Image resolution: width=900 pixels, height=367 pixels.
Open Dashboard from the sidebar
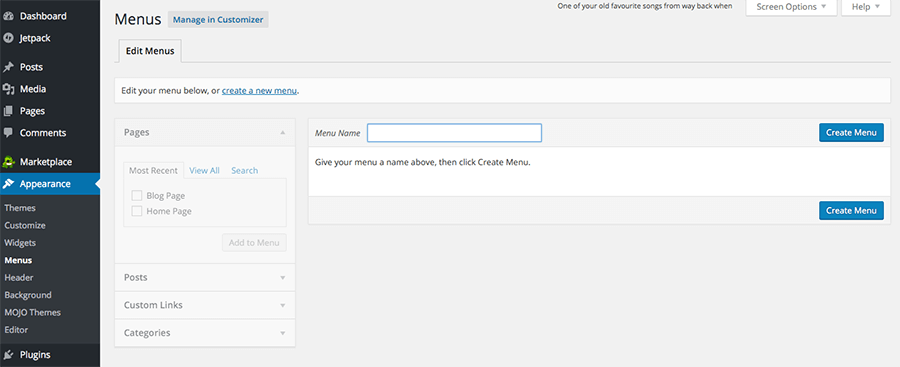[x=50, y=16]
